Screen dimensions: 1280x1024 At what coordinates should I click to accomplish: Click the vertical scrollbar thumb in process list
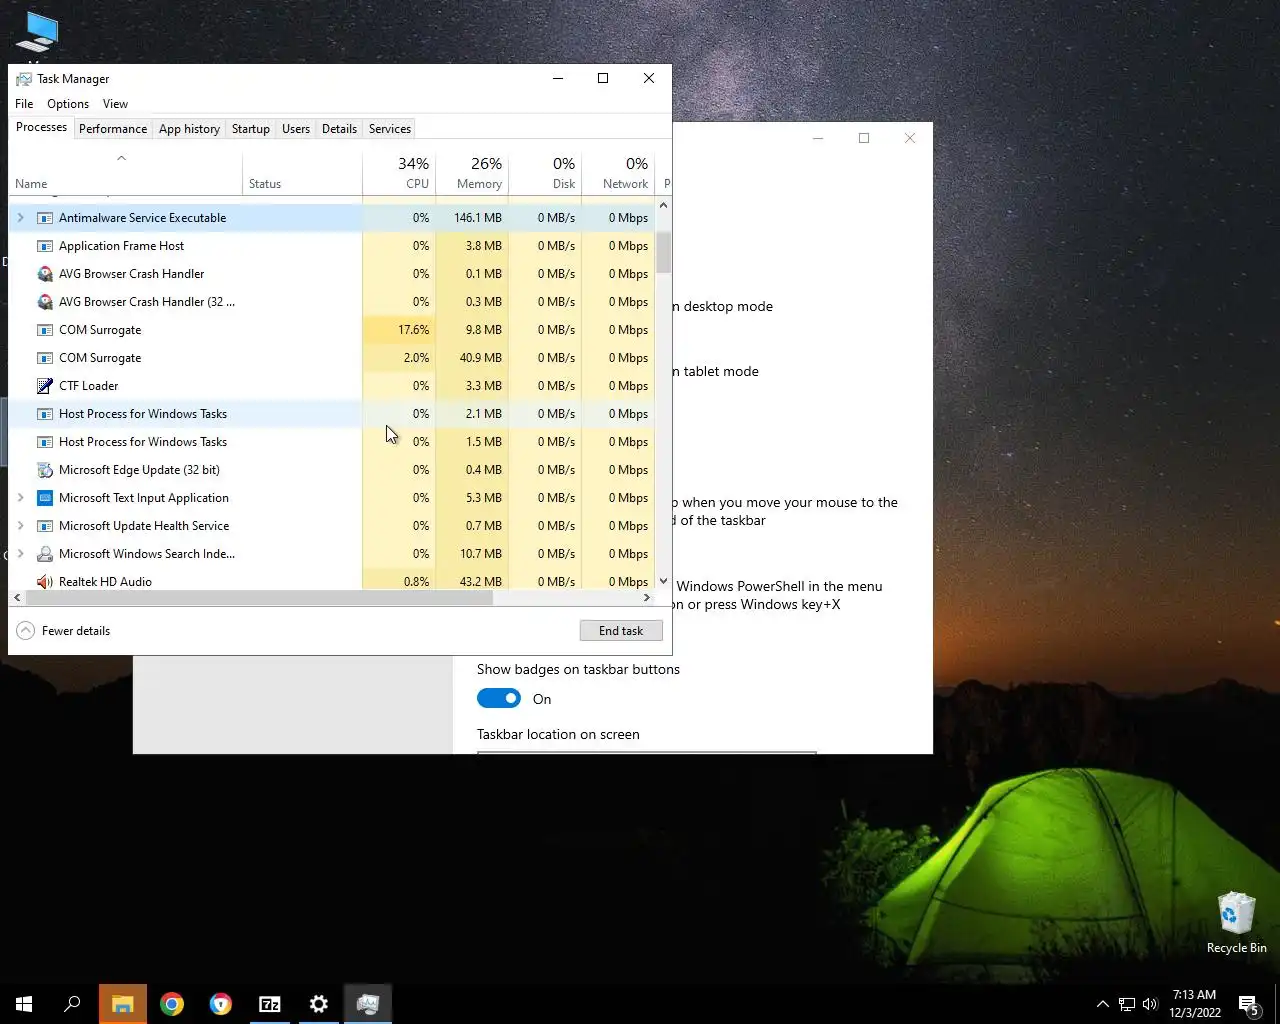coord(663,252)
